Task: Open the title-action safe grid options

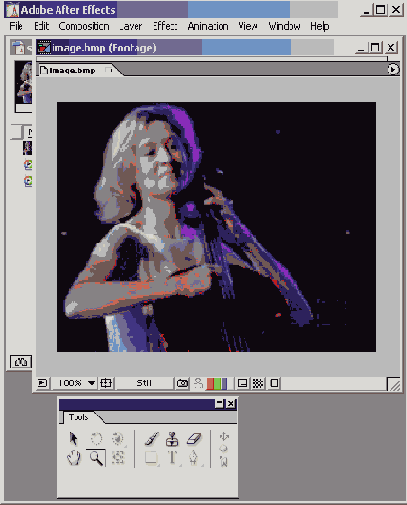Action: [x=106, y=383]
